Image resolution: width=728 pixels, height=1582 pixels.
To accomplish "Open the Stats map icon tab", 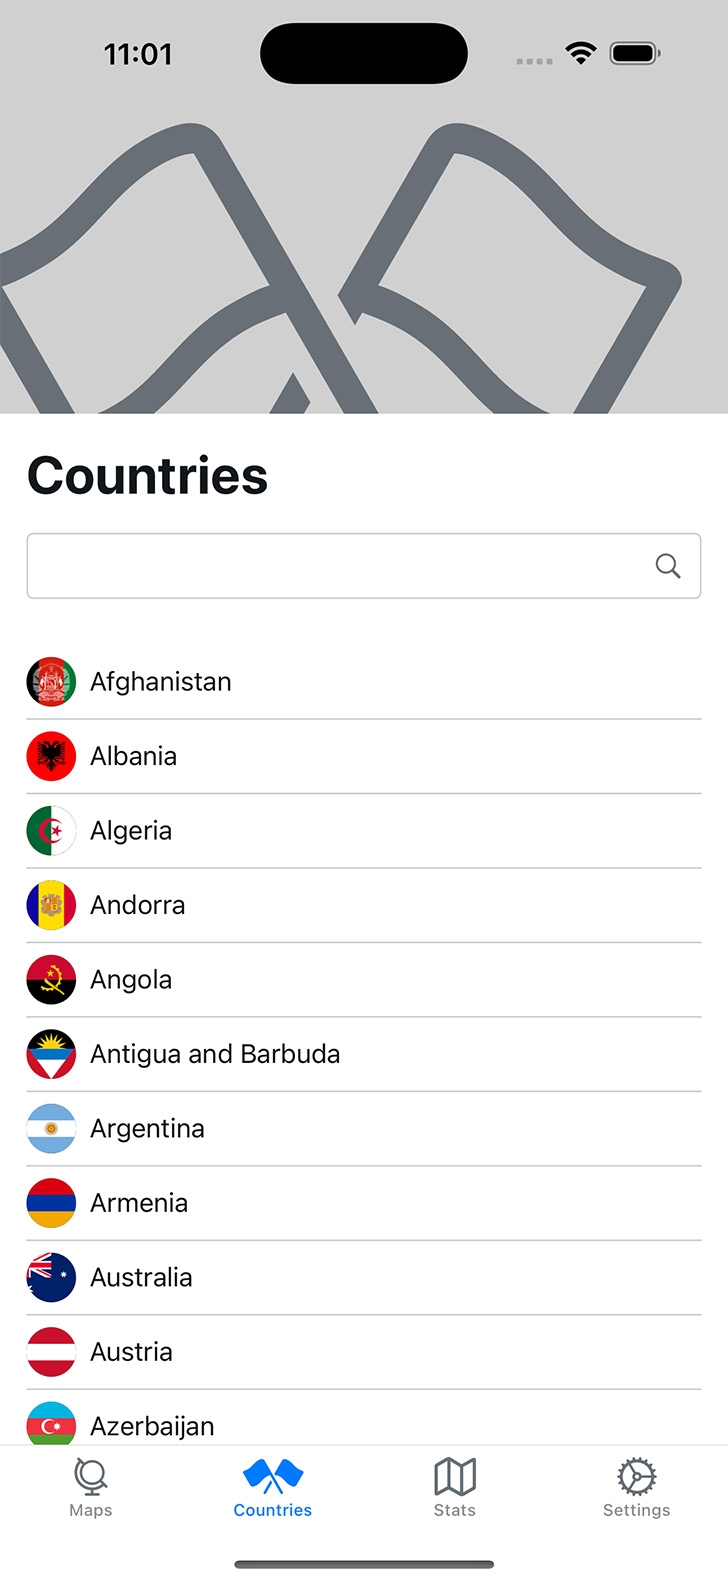I will coord(455,1476).
